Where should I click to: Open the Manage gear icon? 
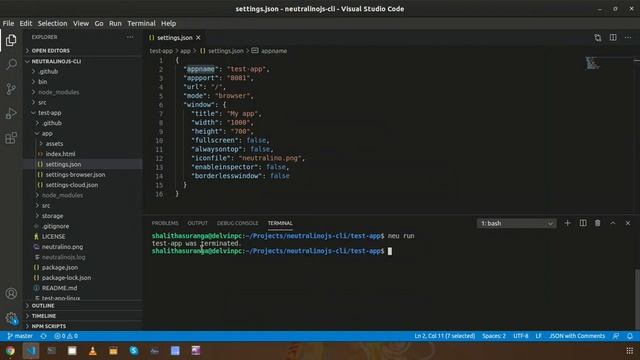(x=11, y=318)
